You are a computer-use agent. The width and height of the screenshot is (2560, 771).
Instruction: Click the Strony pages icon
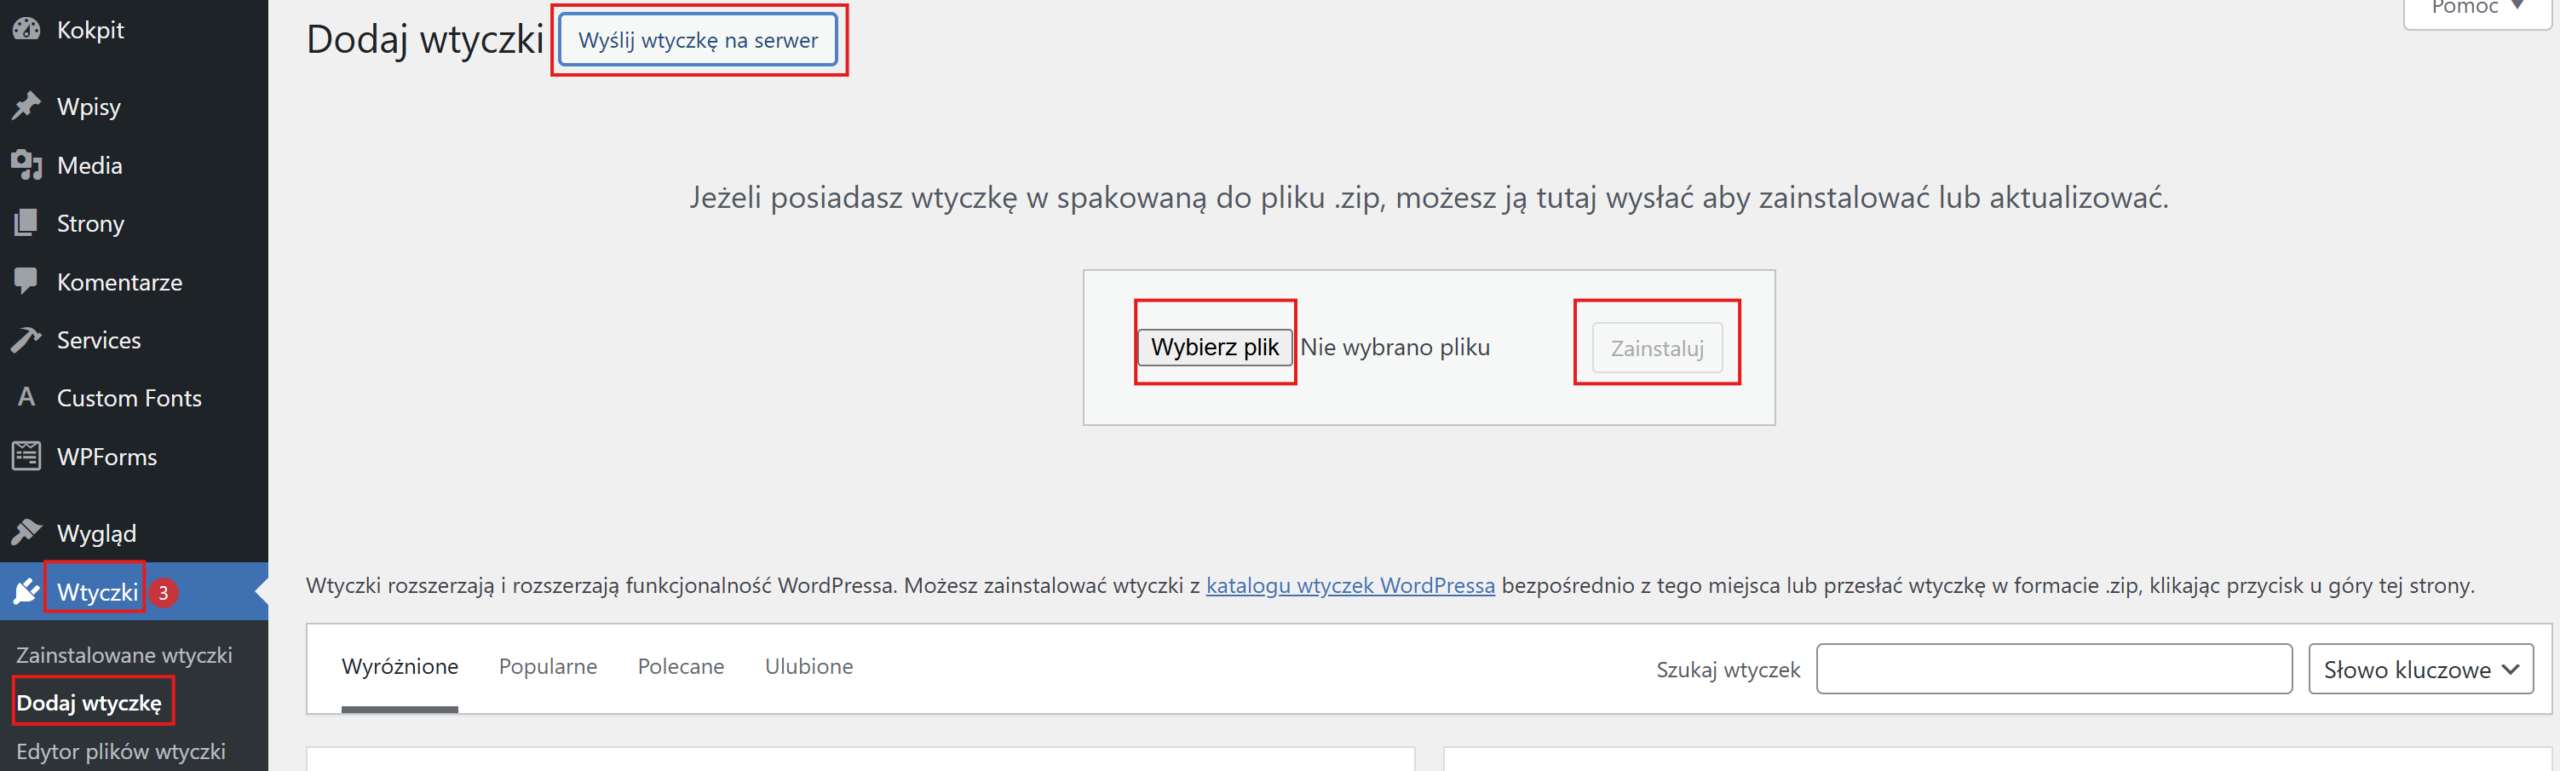[26, 223]
